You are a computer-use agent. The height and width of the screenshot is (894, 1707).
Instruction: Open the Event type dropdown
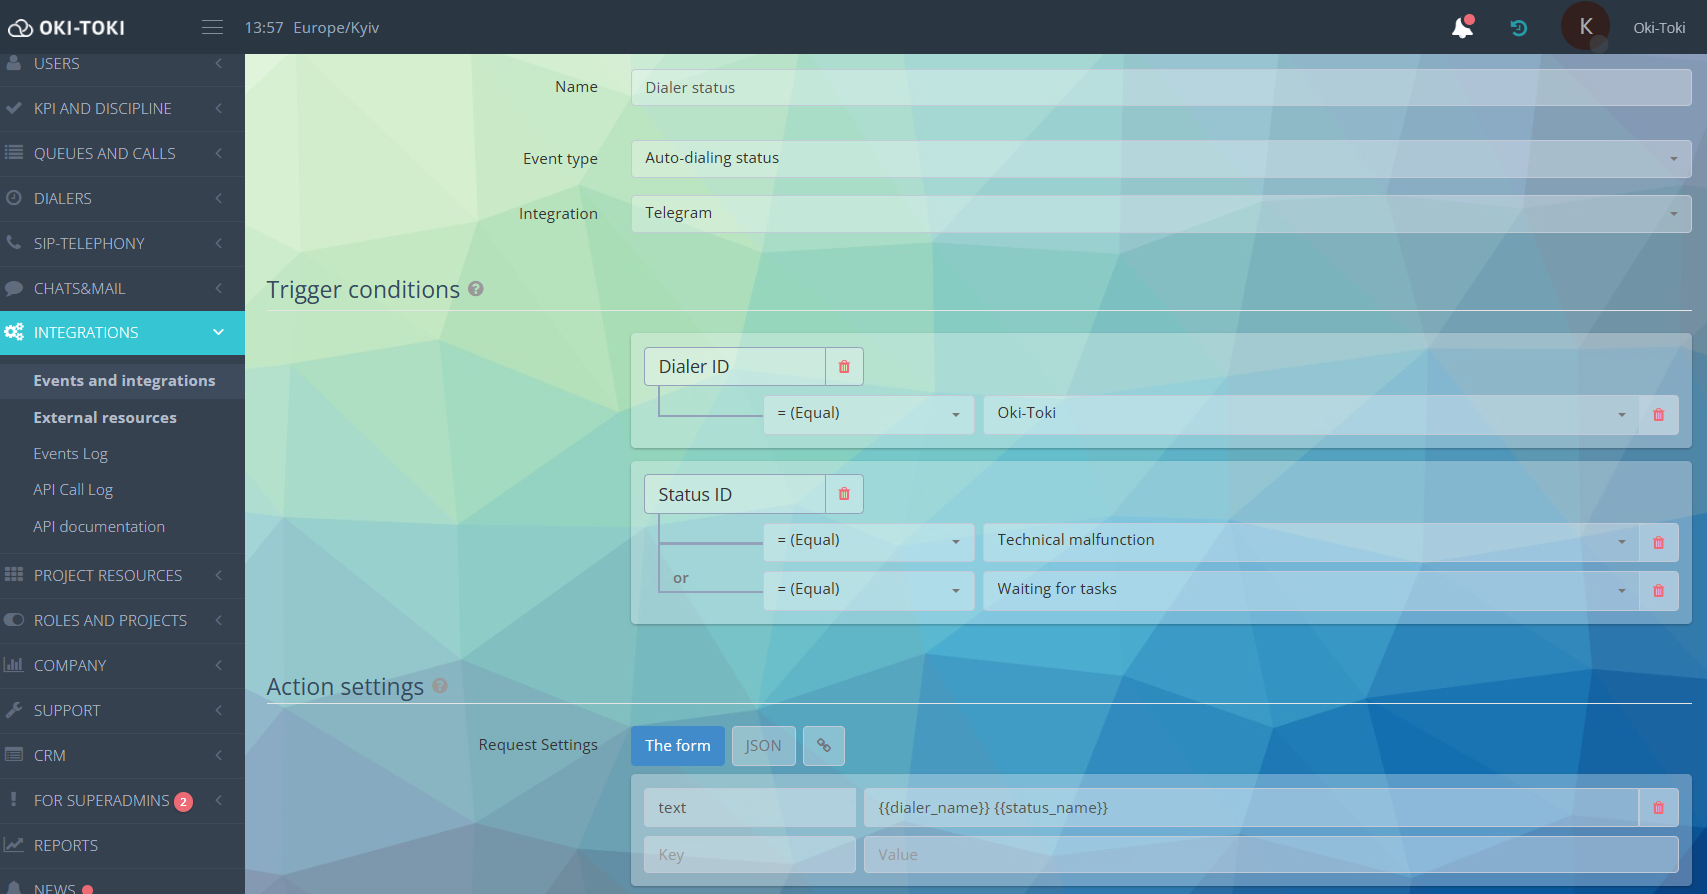[1160, 159]
